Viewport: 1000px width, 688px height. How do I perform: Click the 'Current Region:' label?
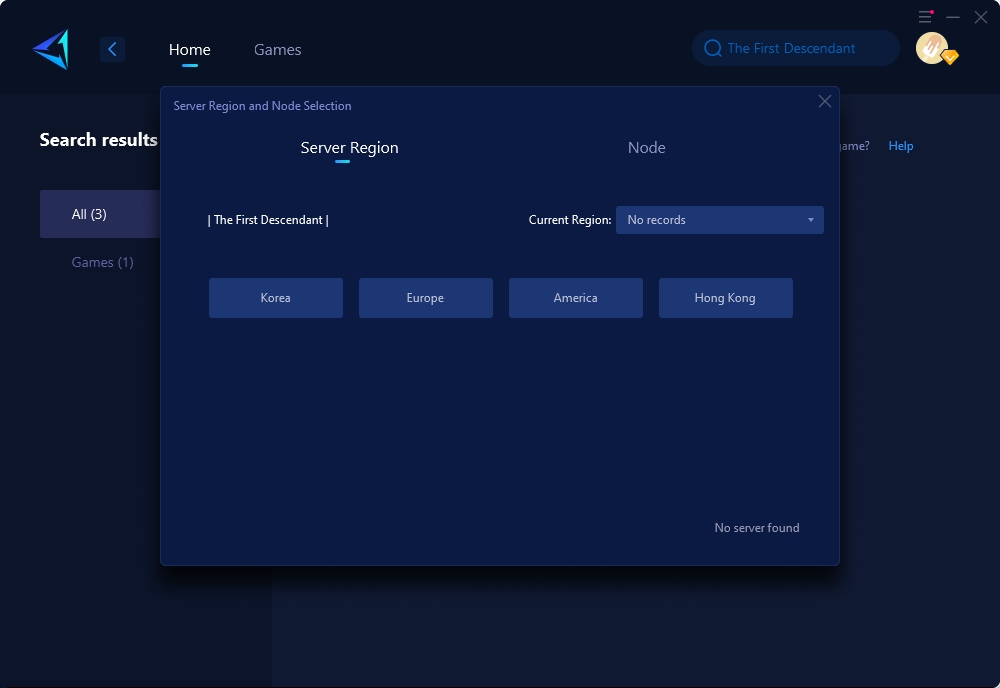(570, 220)
